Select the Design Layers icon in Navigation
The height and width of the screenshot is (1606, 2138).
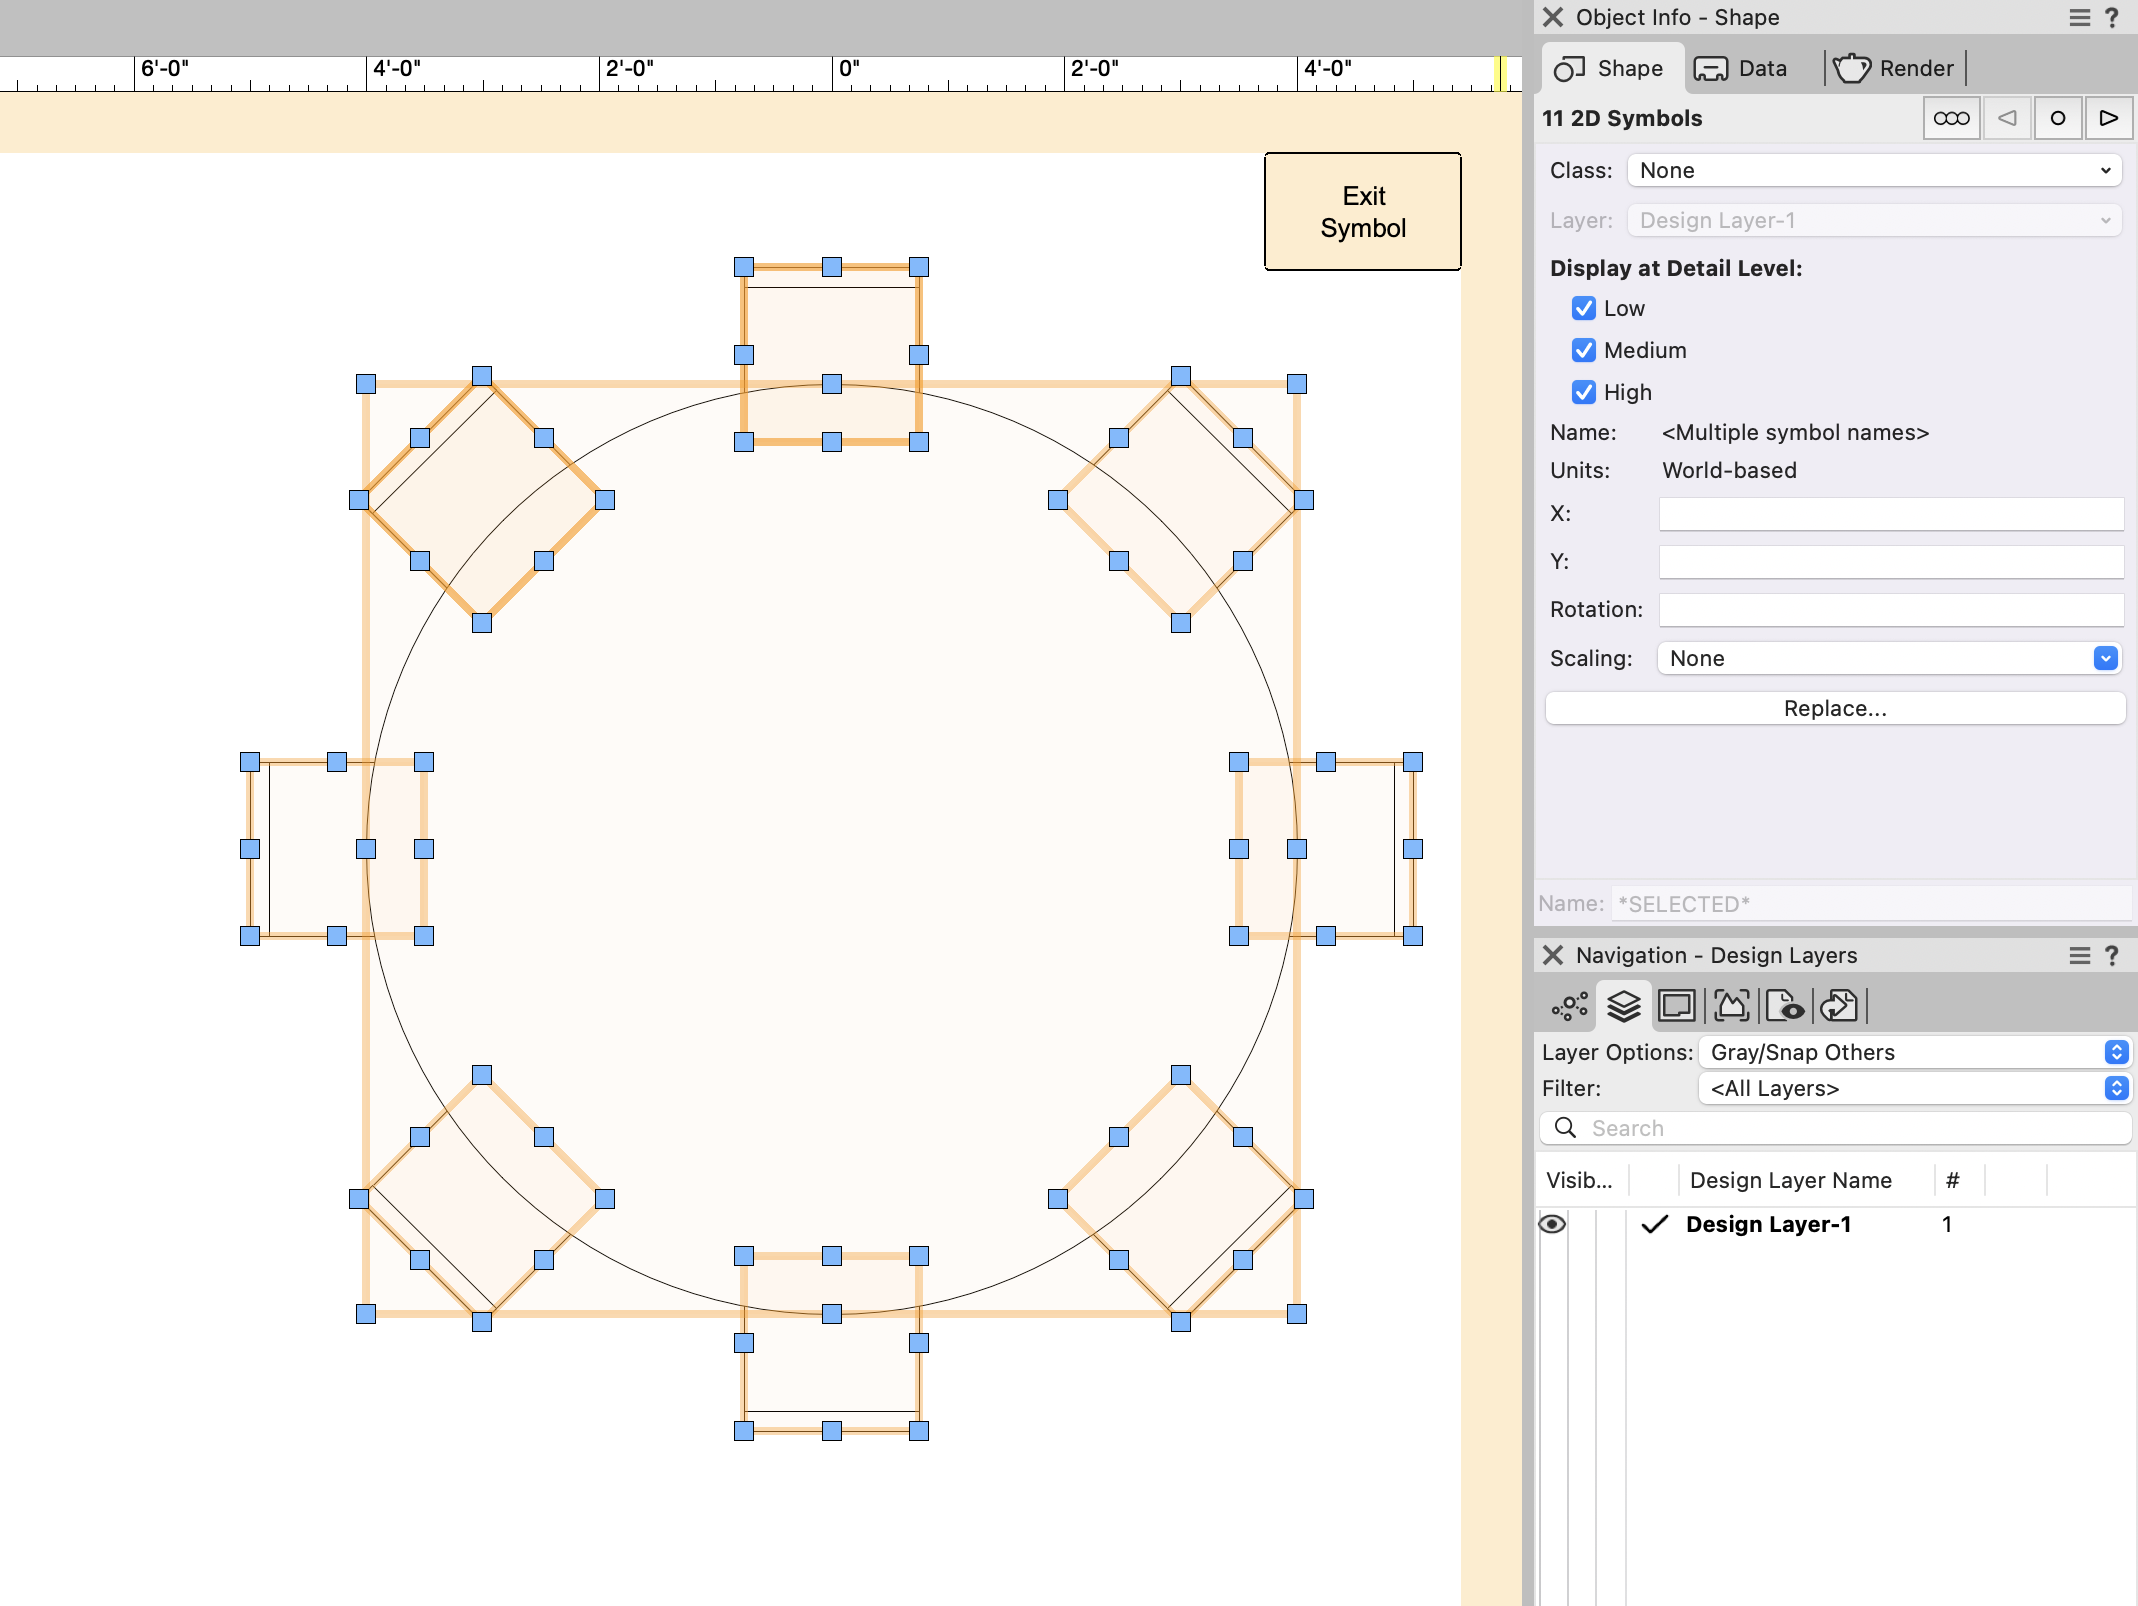click(1622, 1007)
